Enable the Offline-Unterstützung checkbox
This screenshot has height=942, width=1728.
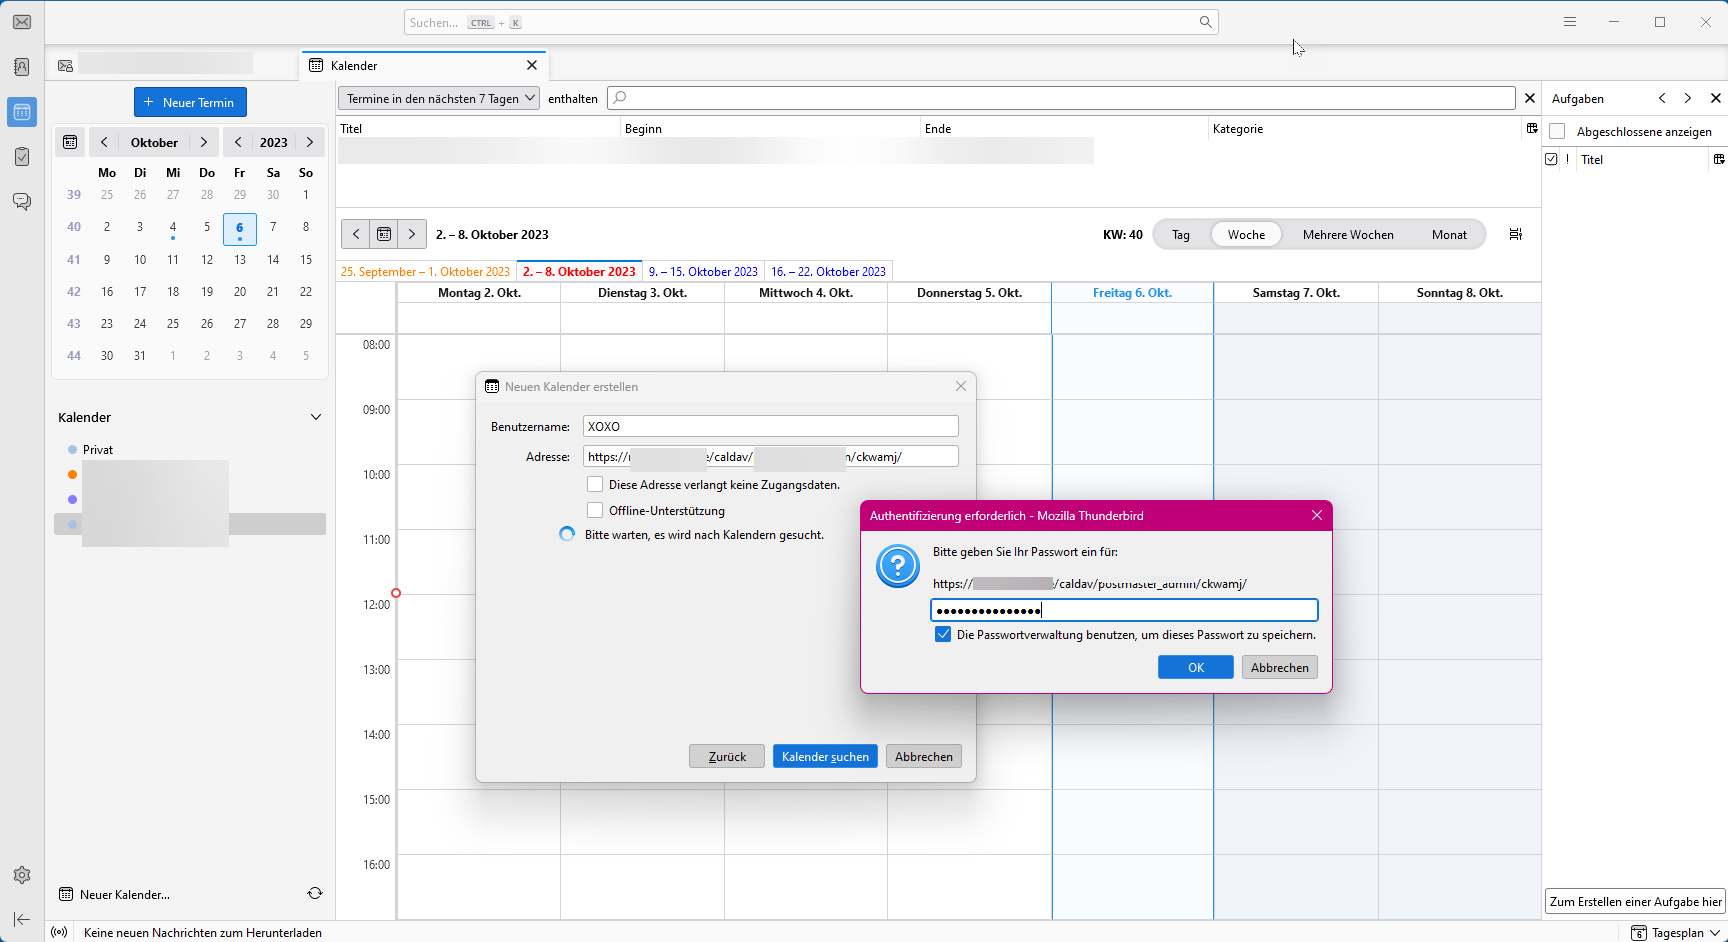coord(595,511)
